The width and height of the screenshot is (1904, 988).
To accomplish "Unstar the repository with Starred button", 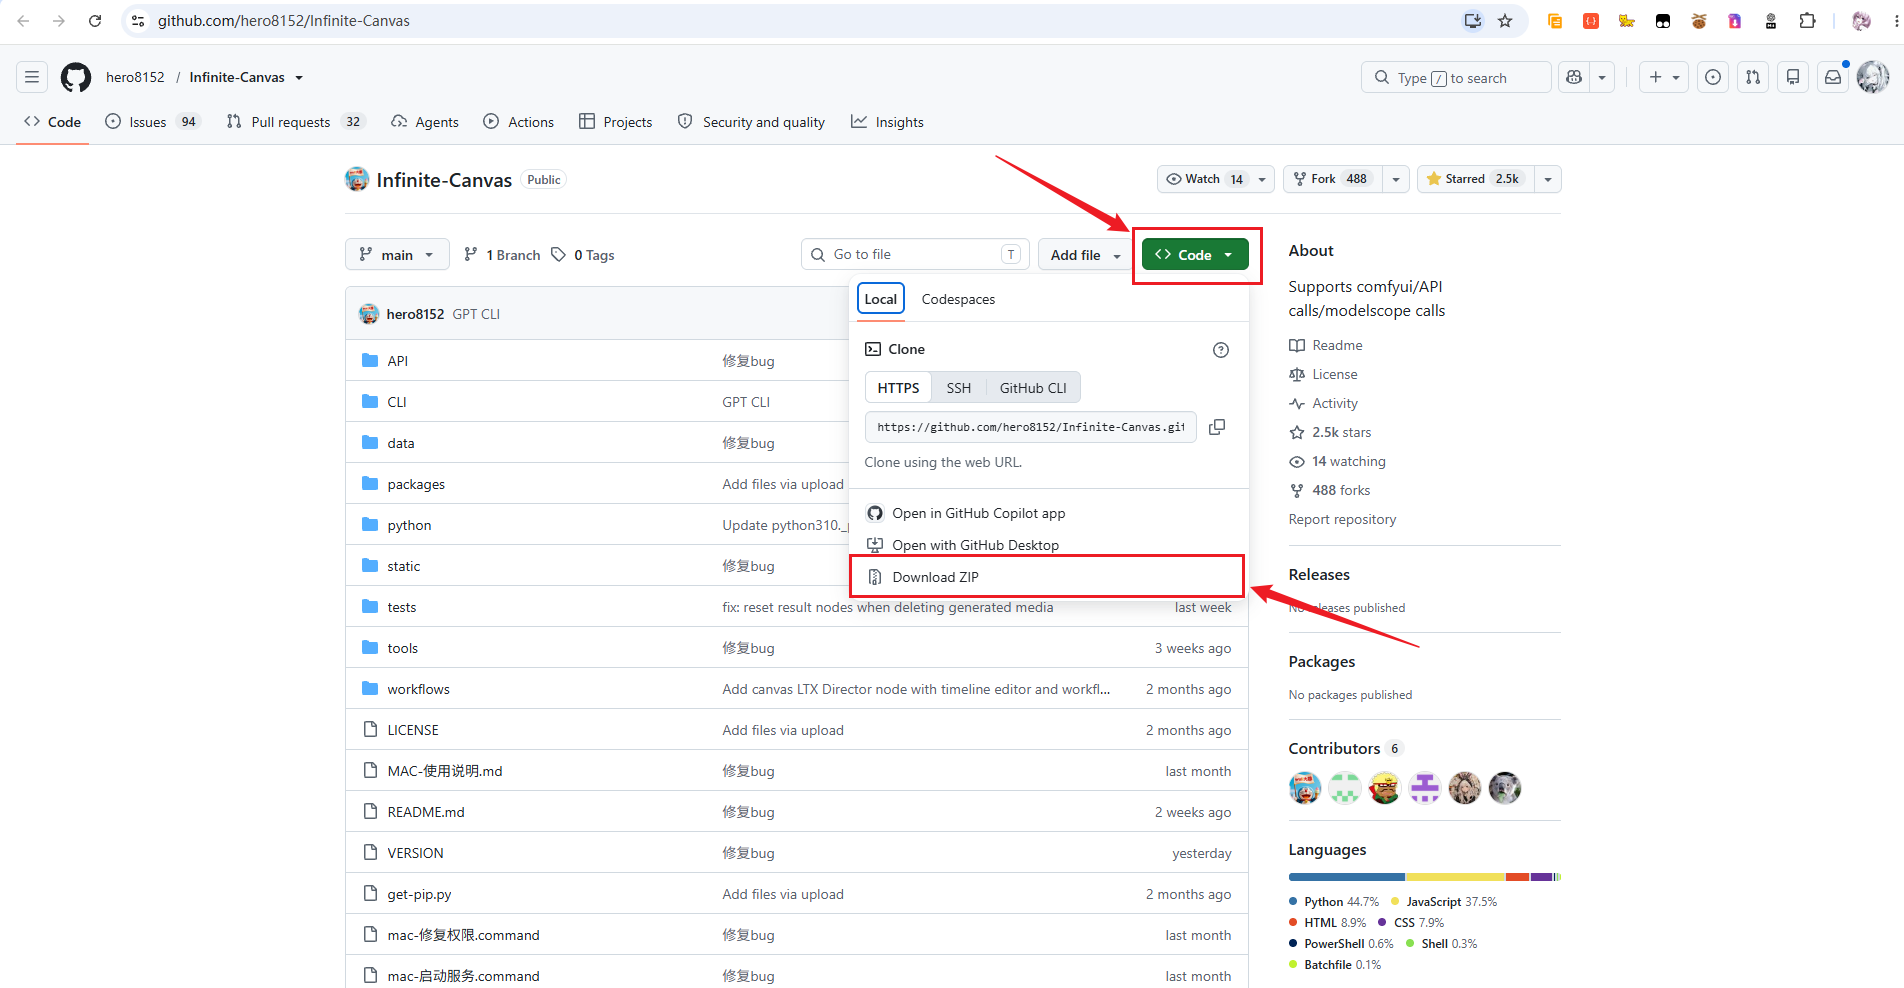I will 1475,179.
